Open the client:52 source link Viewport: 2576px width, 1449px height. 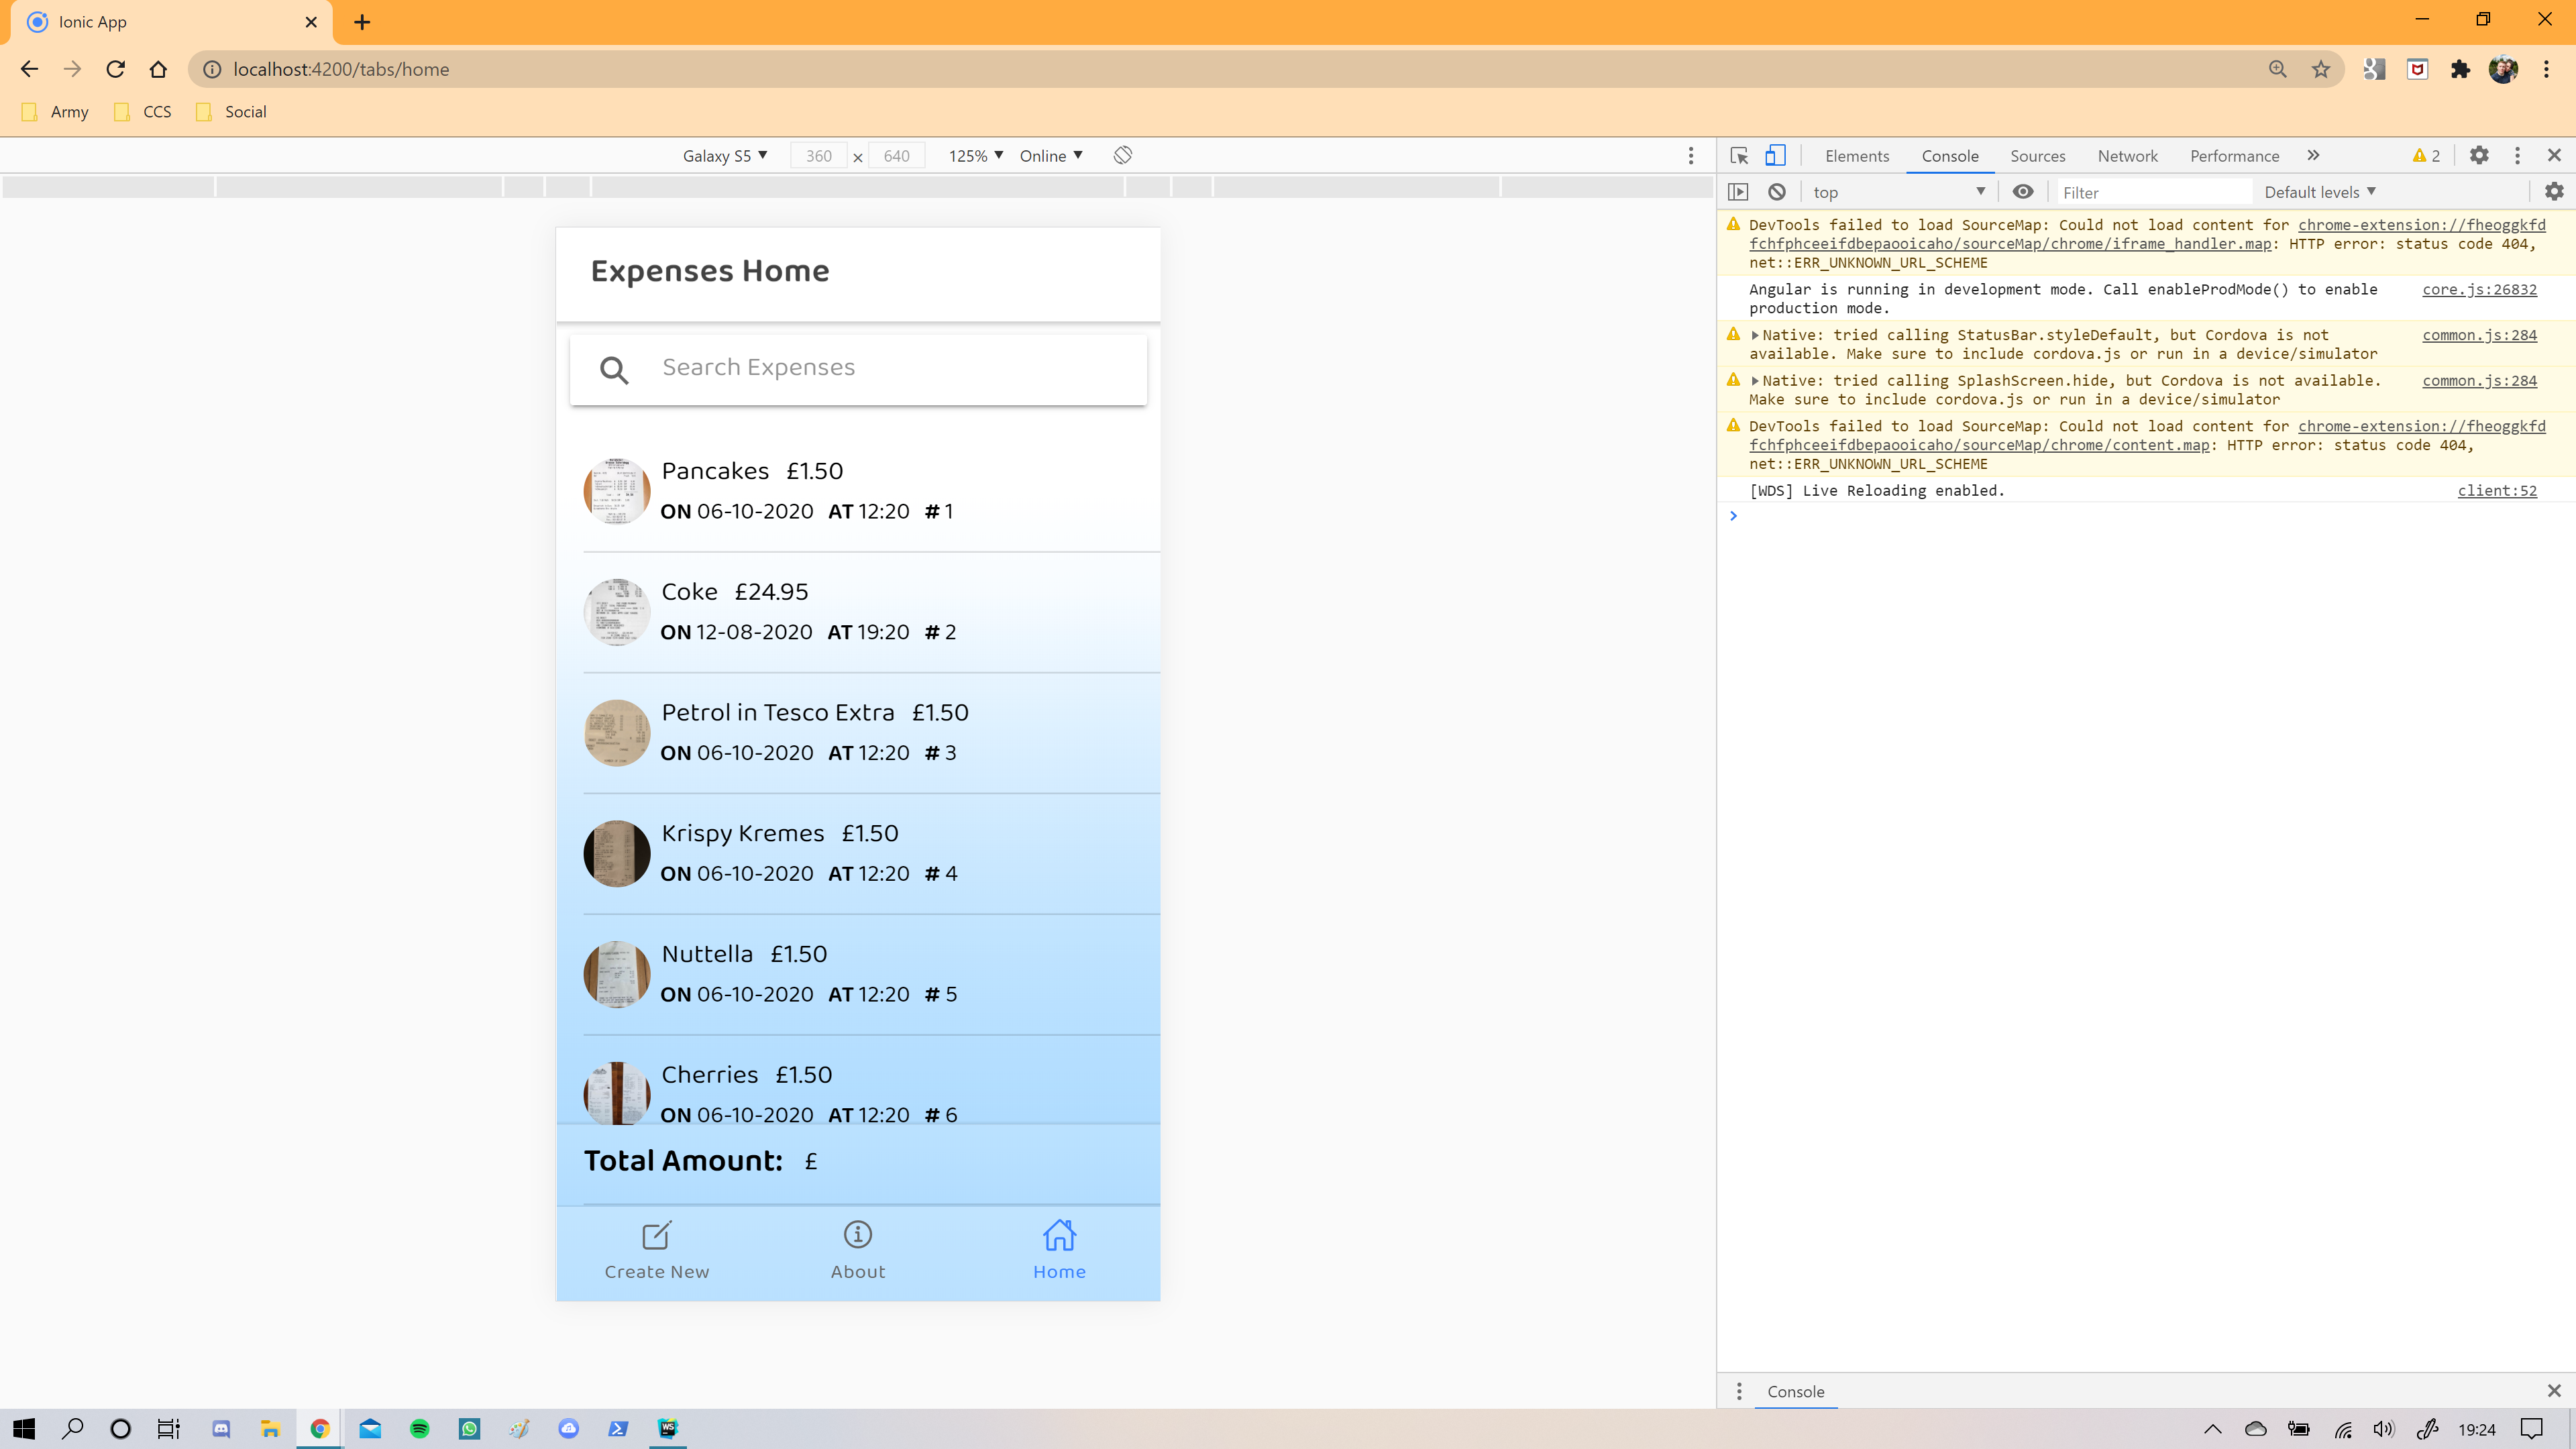(2497, 490)
